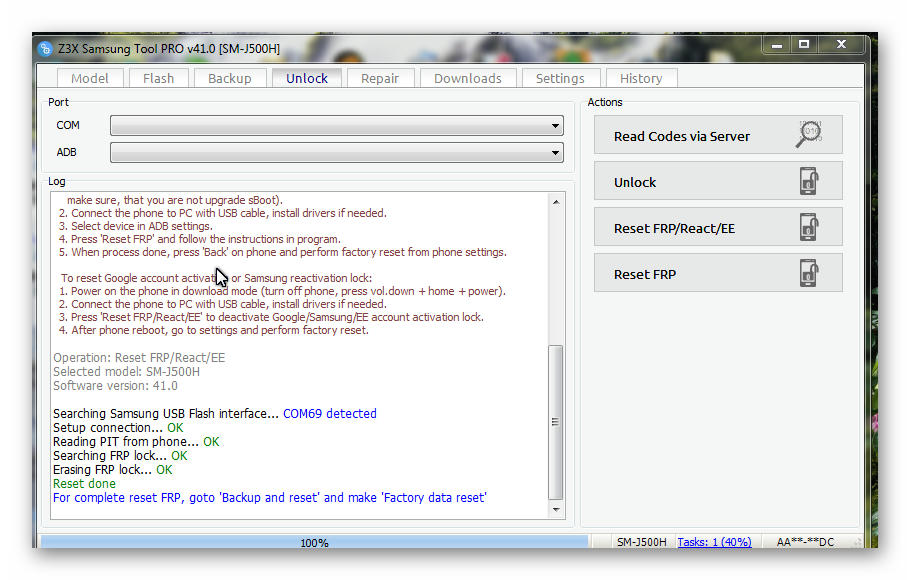Select the Unlock tab
Viewport: 910px width, 580px height.
306,78
